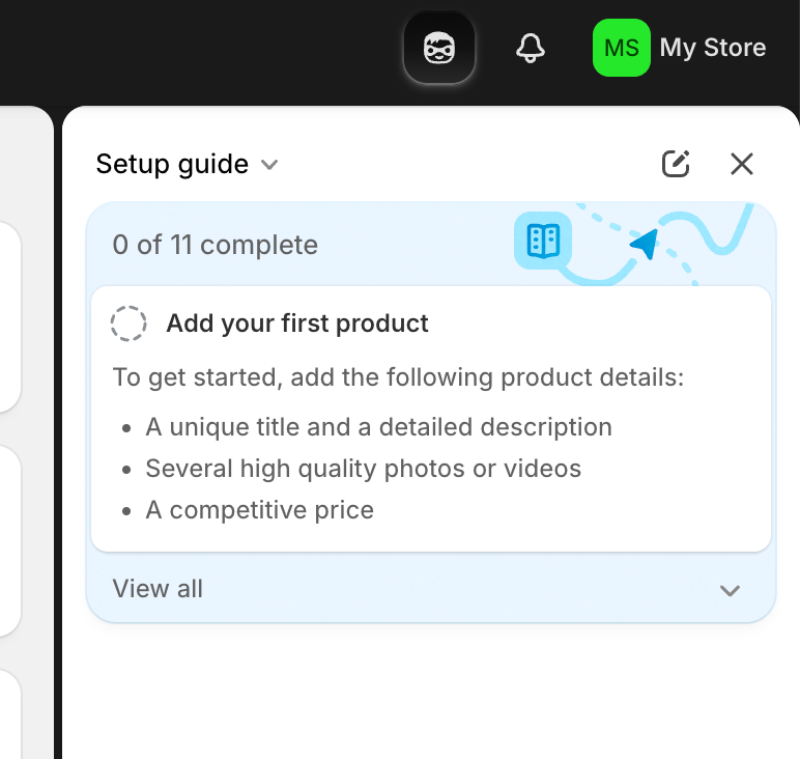Dismiss the Setup guide with the X
Viewport: 800px width, 759px height.
pos(742,163)
